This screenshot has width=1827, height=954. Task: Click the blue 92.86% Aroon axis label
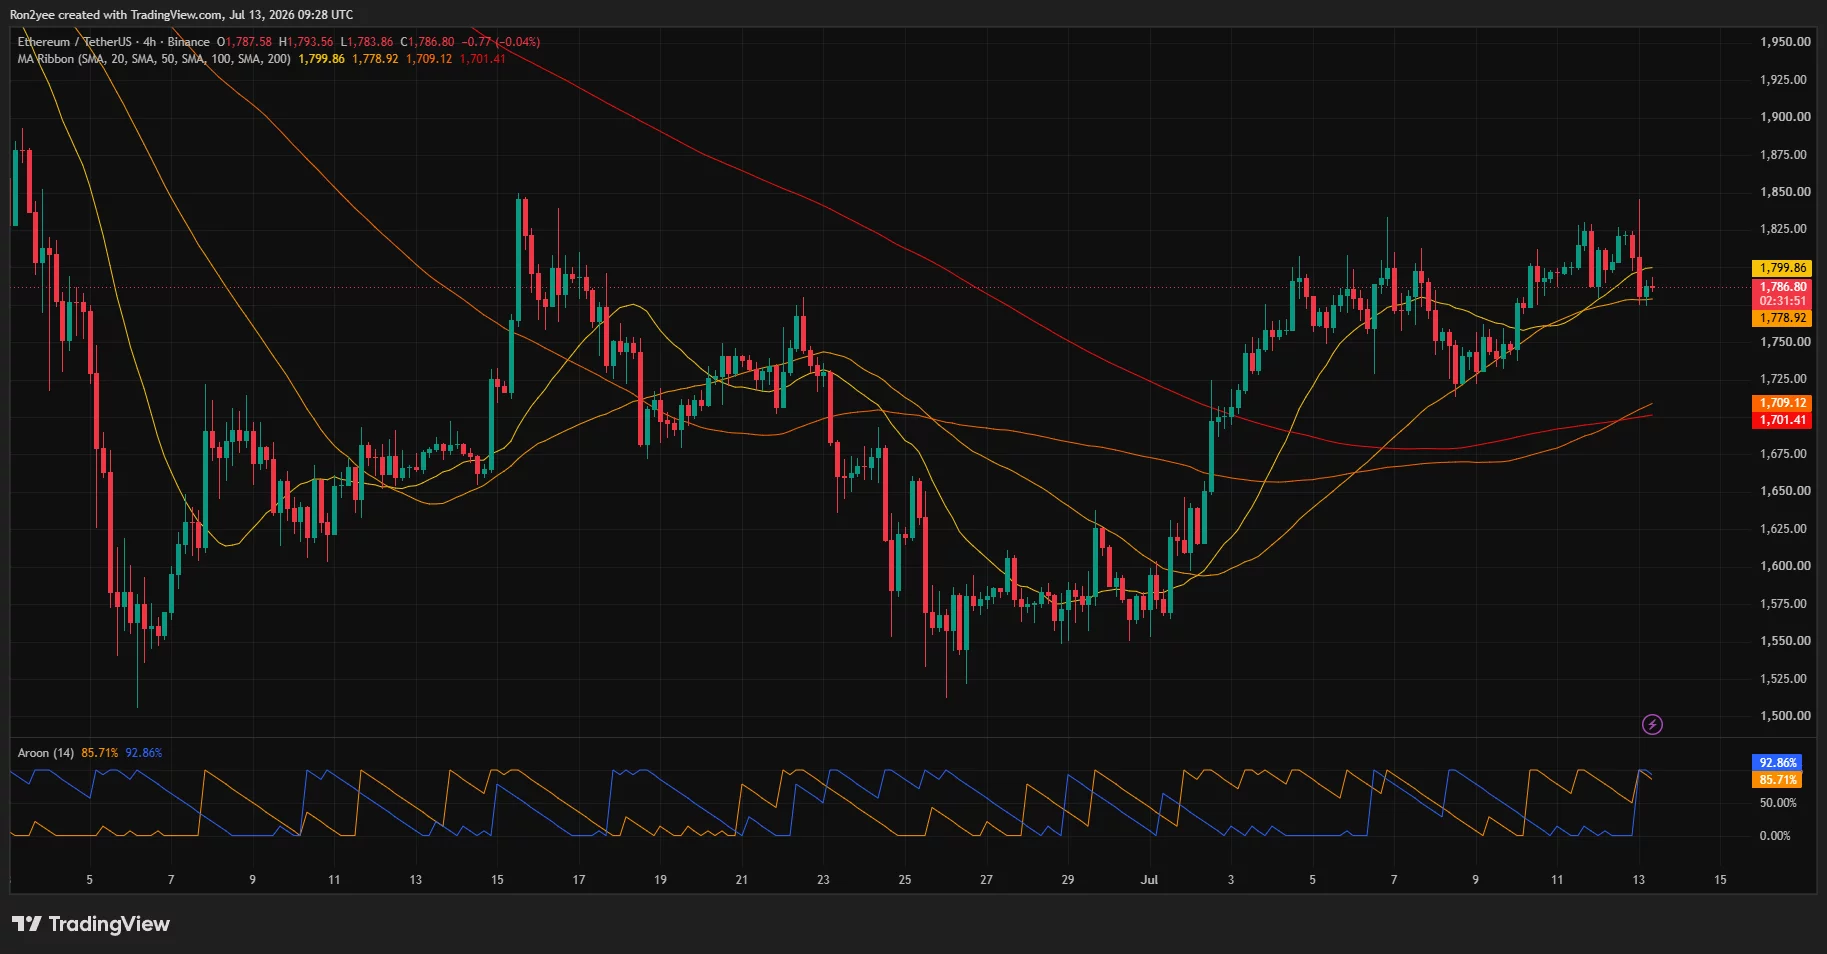tap(1777, 763)
